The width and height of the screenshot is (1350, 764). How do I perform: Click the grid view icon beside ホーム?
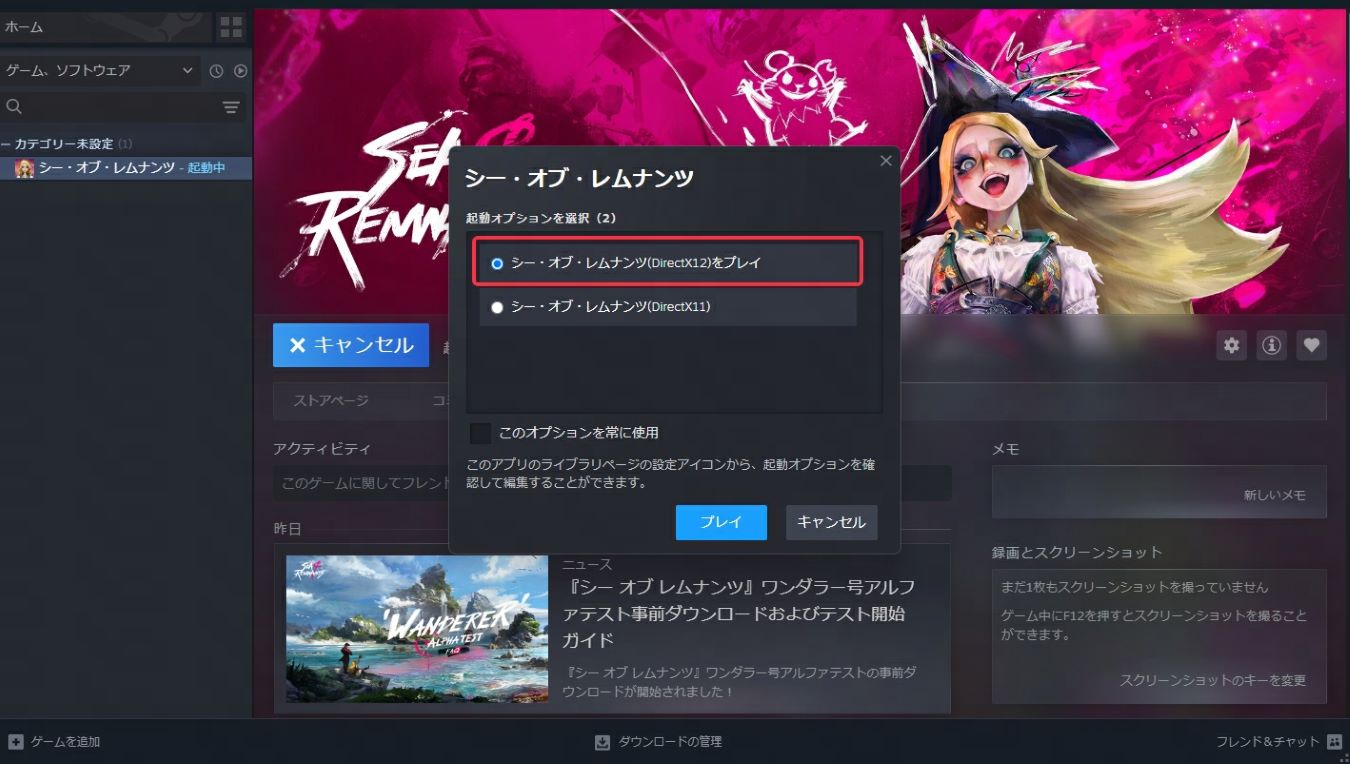click(230, 27)
